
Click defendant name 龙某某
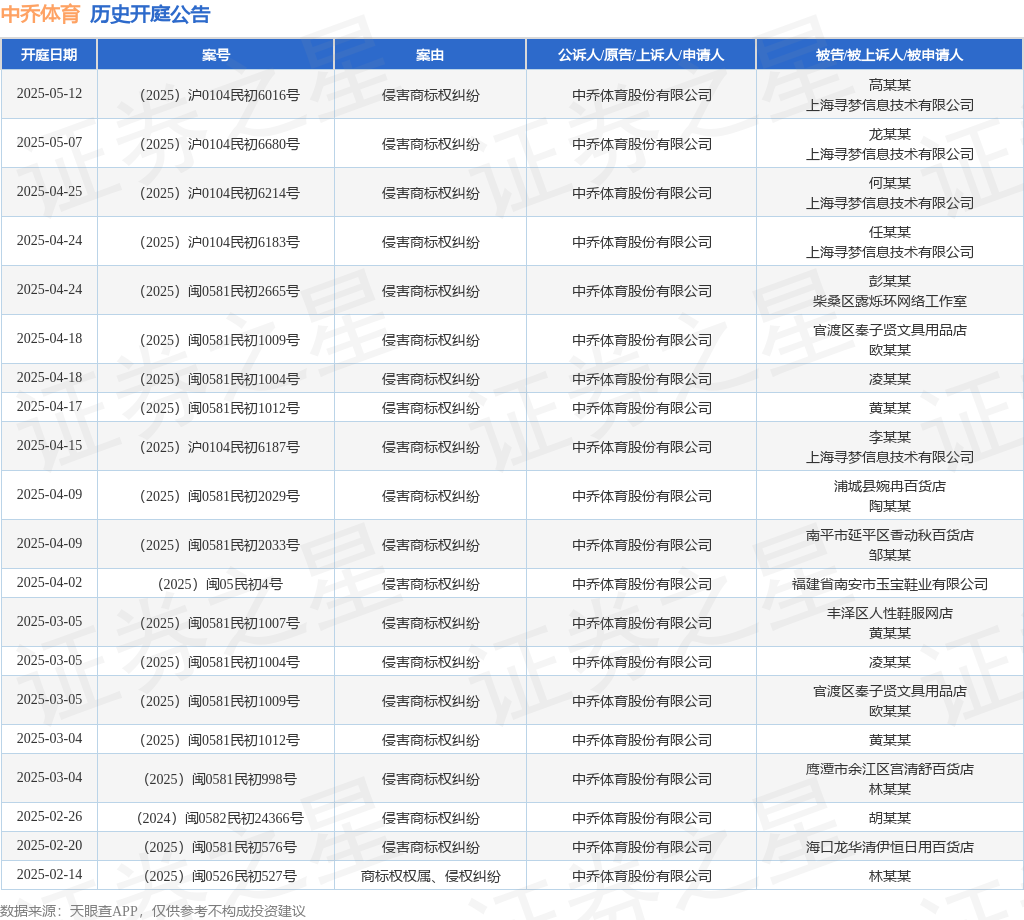pyautogui.click(x=889, y=134)
